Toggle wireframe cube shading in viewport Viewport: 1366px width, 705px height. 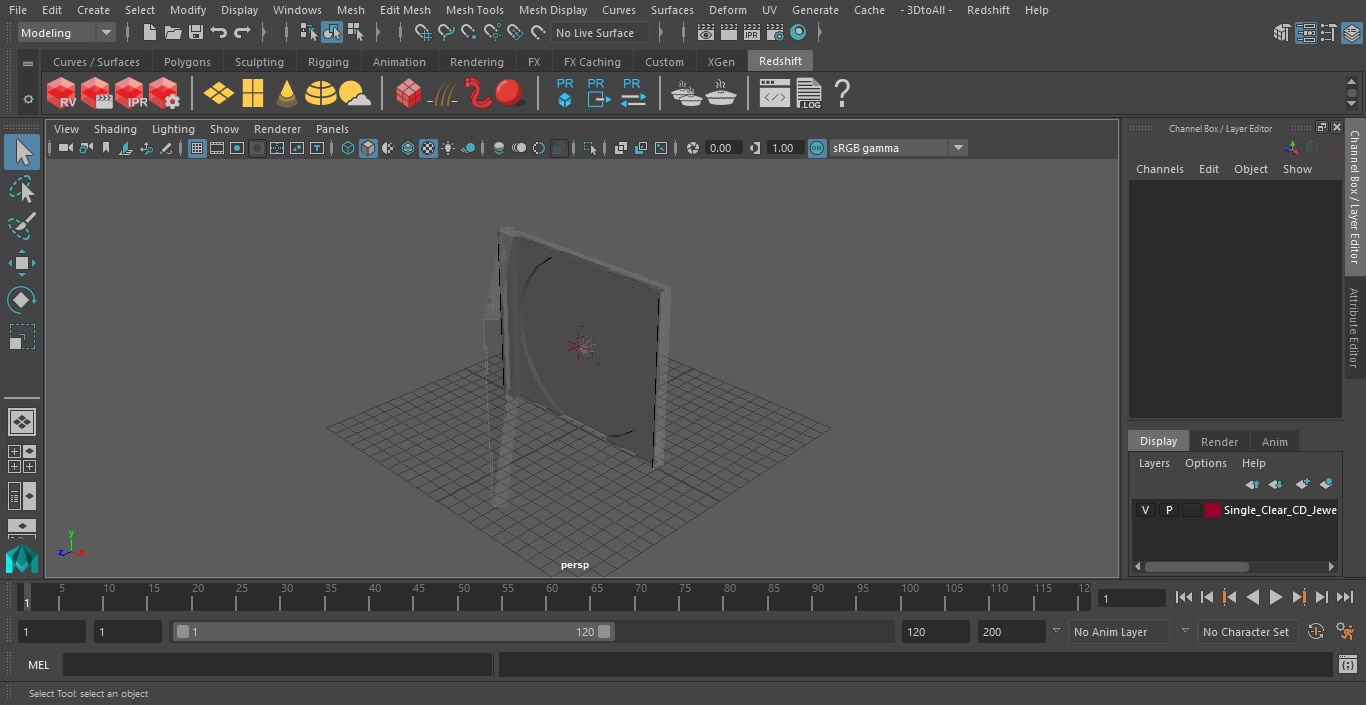[x=347, y=148]
